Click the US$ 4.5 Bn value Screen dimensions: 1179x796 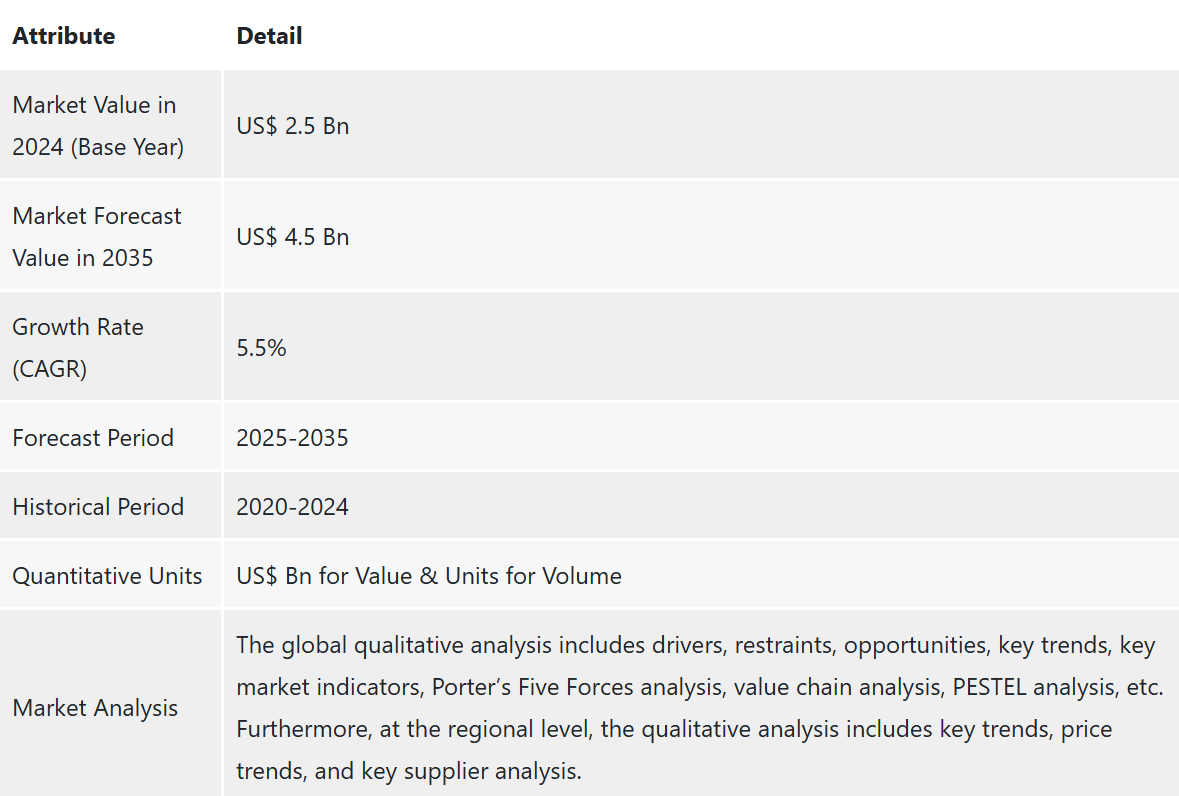pyautogui.click(x=292, y=237)
